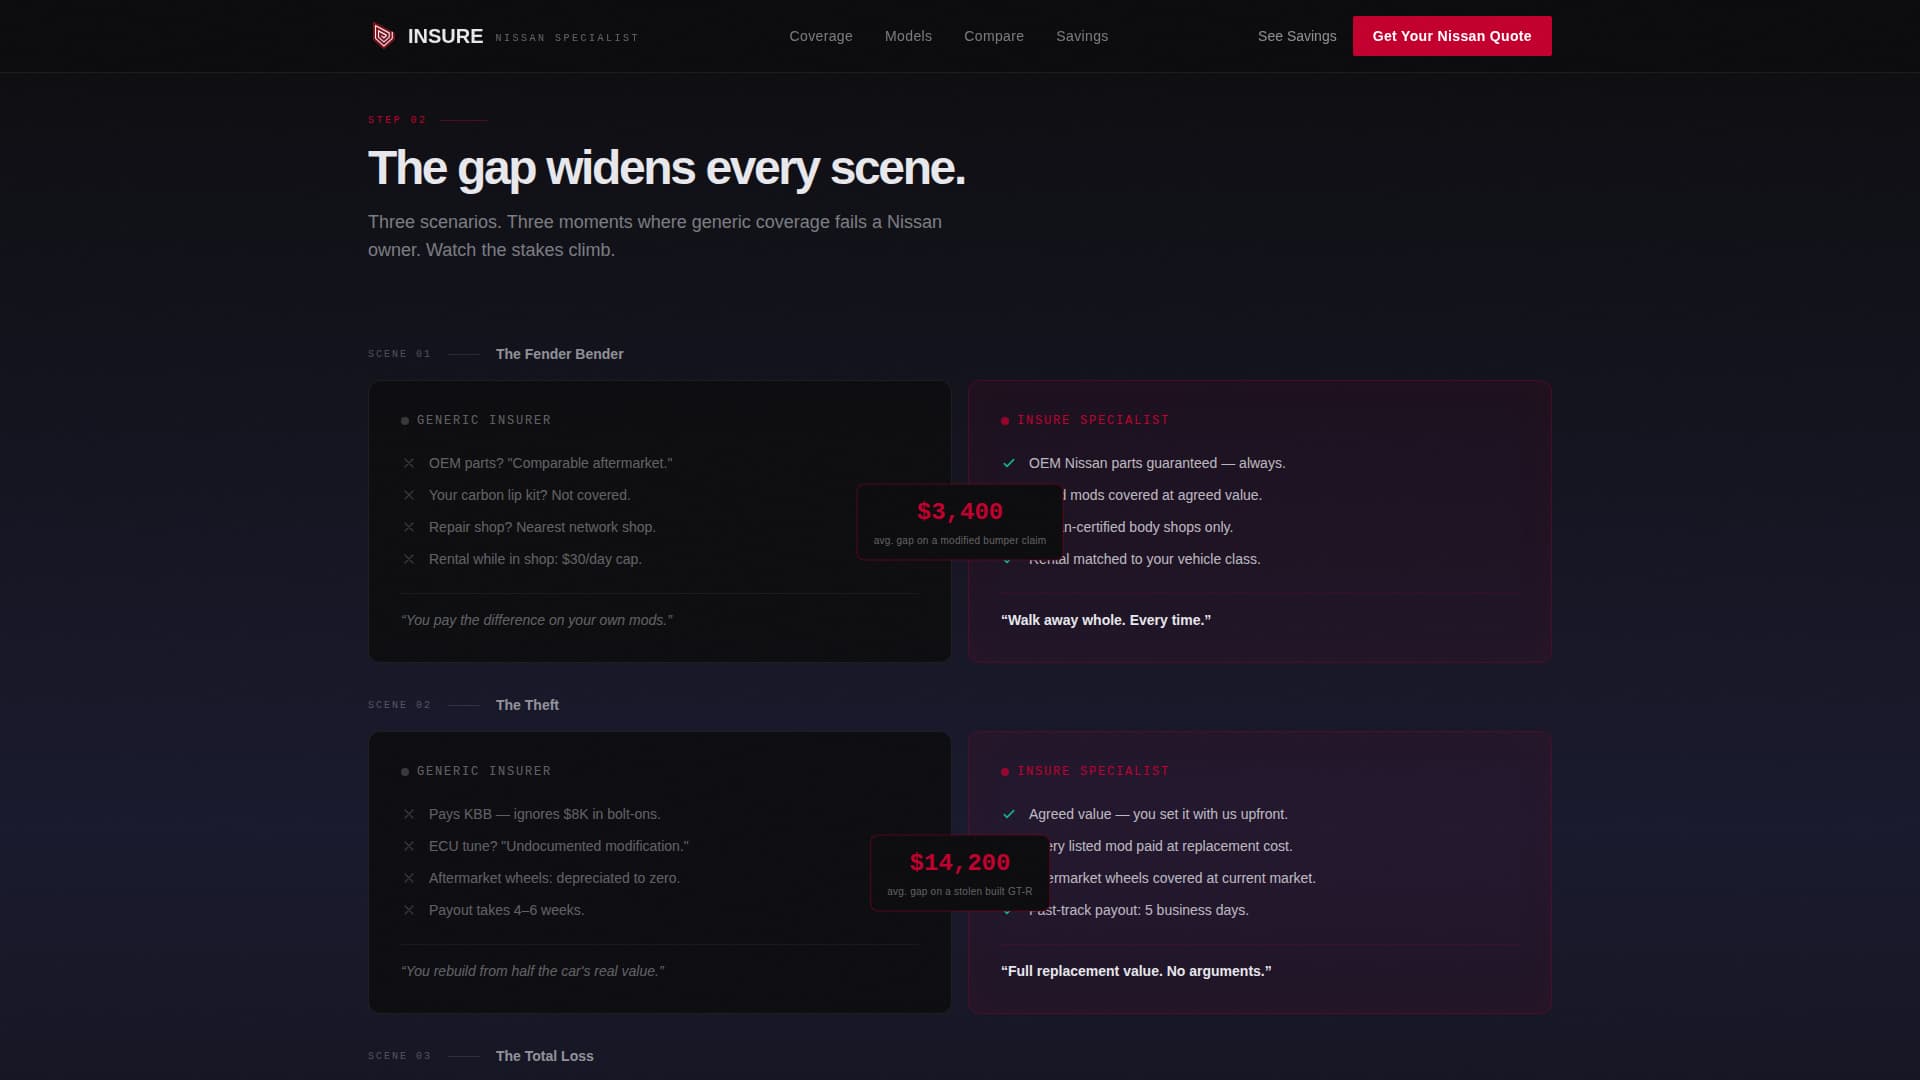Screen dimensions: 1920x1080
Task: Click the STEP 02 label
Action: (x=397, y=120)
